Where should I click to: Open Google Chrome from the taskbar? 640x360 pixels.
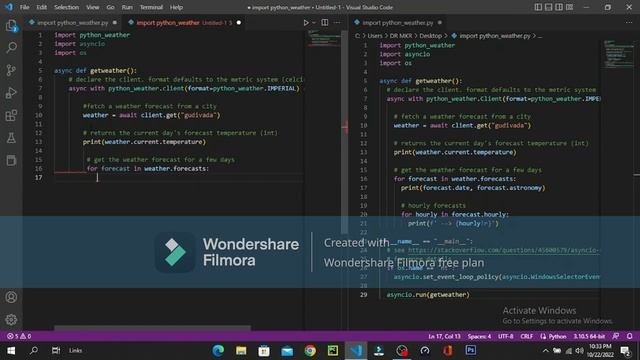(x=310, y=350)
